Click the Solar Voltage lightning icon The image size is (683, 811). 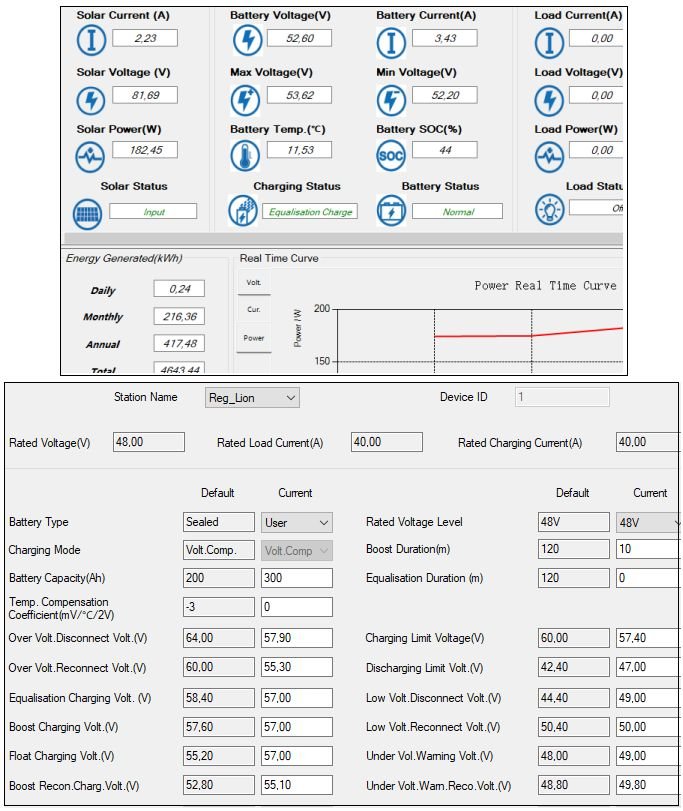91,99
